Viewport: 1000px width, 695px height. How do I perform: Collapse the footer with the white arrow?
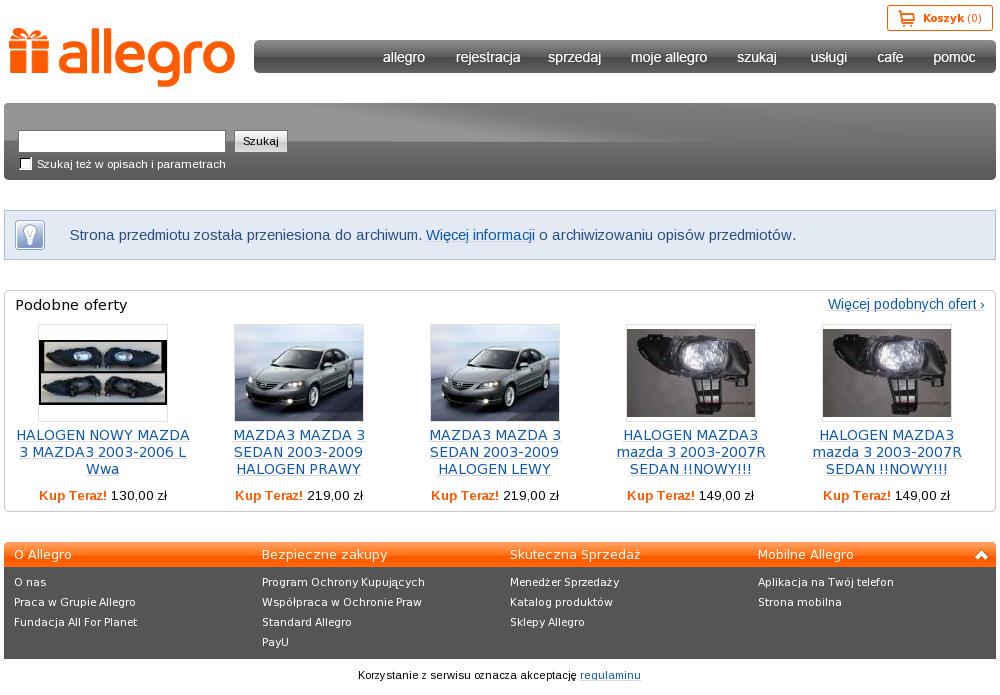click(x=982, y=555)
